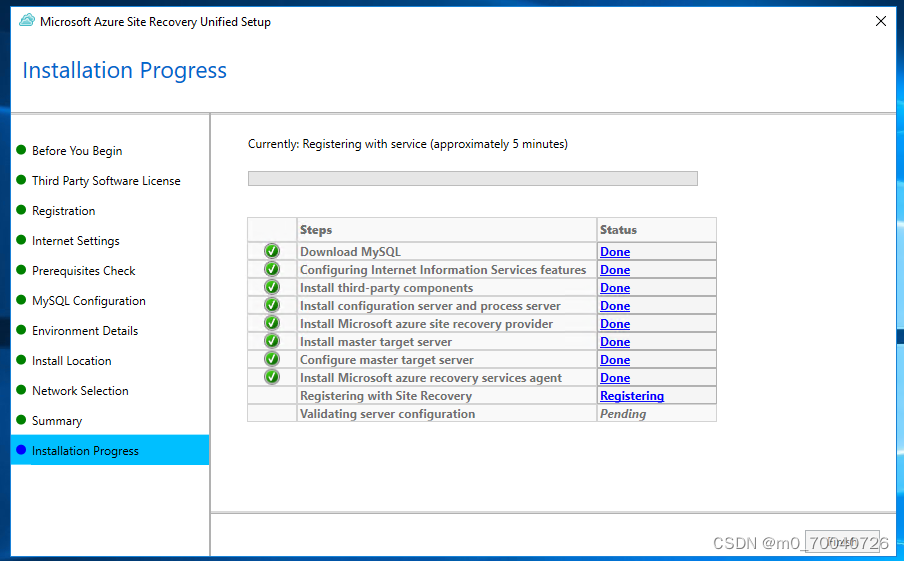
Task: Click green bullet beside Prerequisites Check
Action: tap(21, 270)
